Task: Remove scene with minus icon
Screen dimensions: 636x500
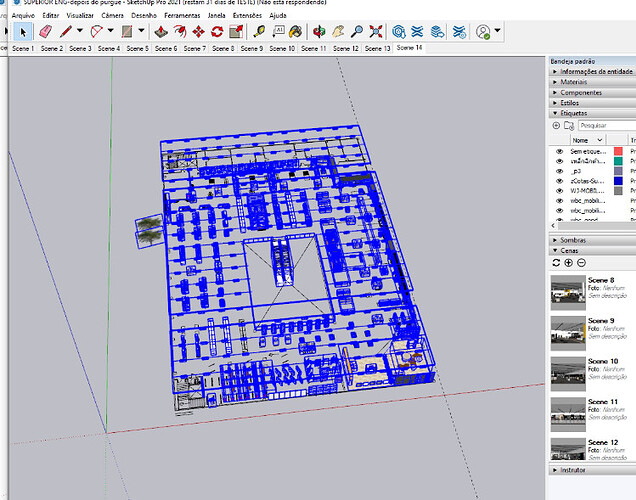Action: (x=581, y=263)
